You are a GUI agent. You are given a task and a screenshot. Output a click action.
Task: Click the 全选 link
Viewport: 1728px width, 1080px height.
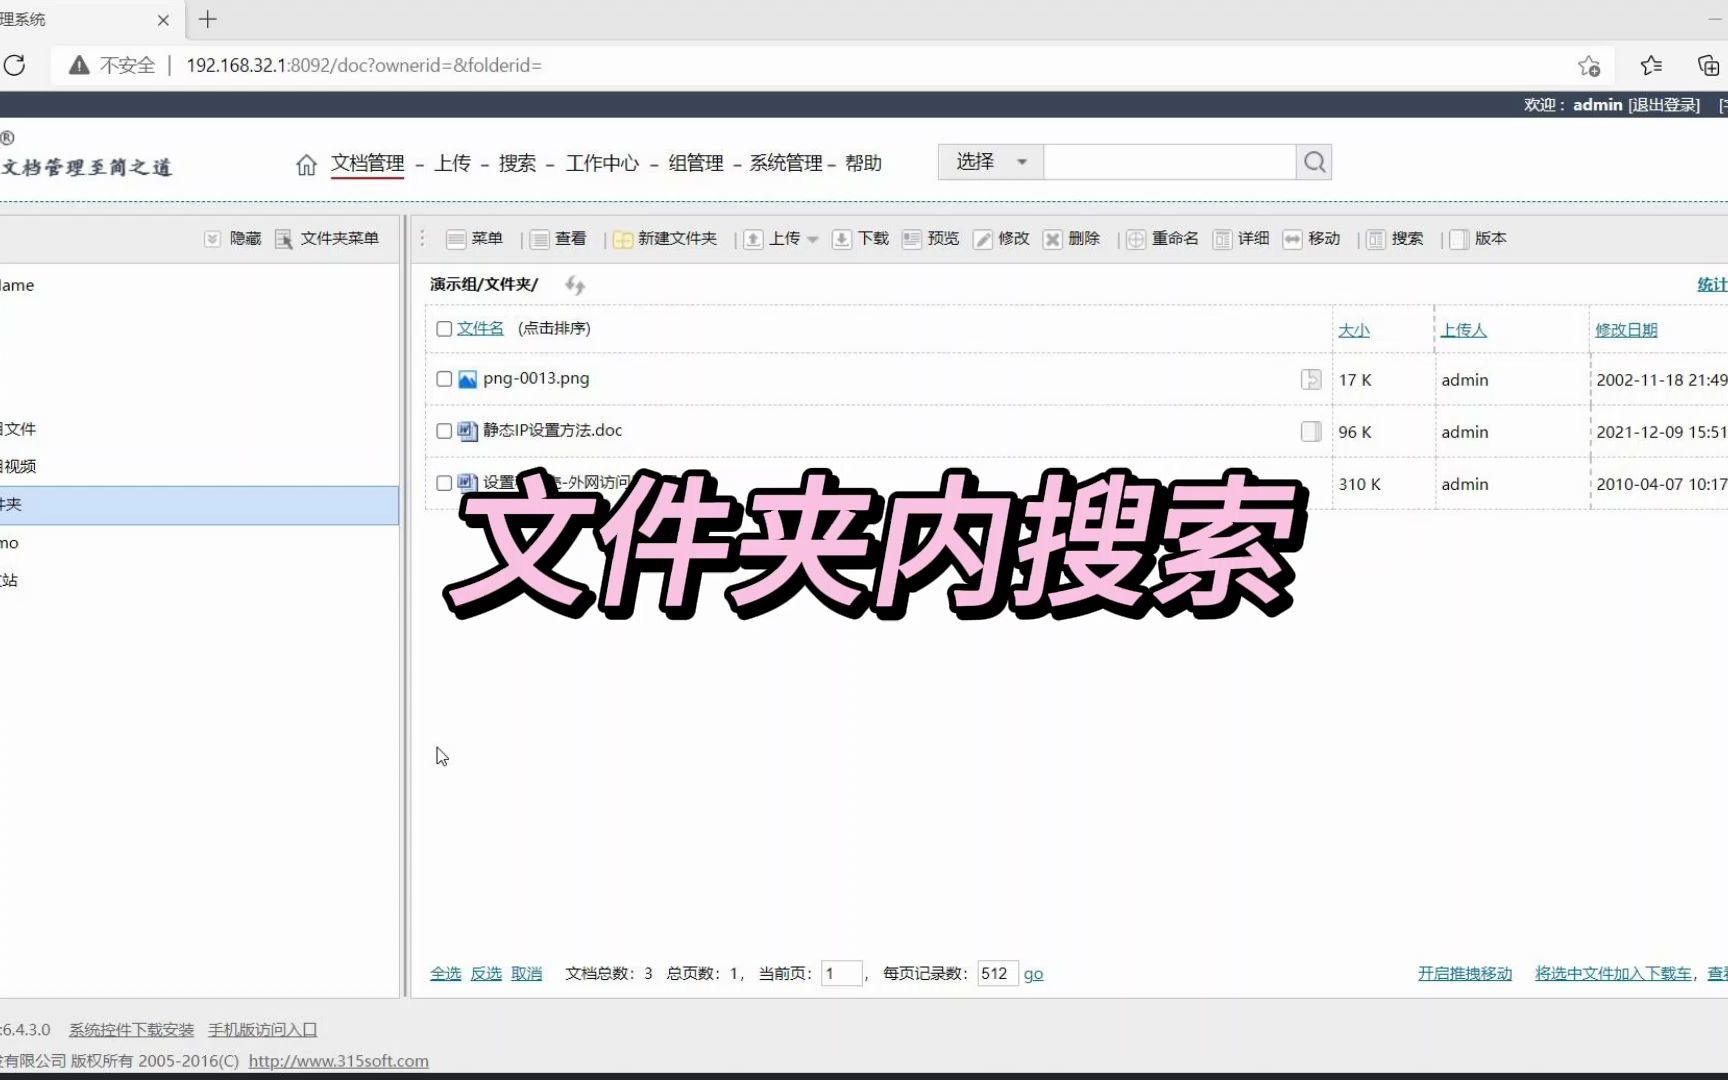click(x=446, y=973)
